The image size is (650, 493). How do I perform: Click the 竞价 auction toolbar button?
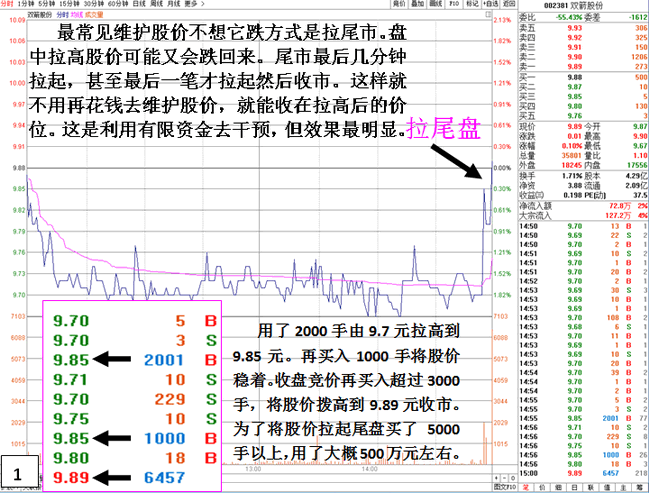pos(399,5)
